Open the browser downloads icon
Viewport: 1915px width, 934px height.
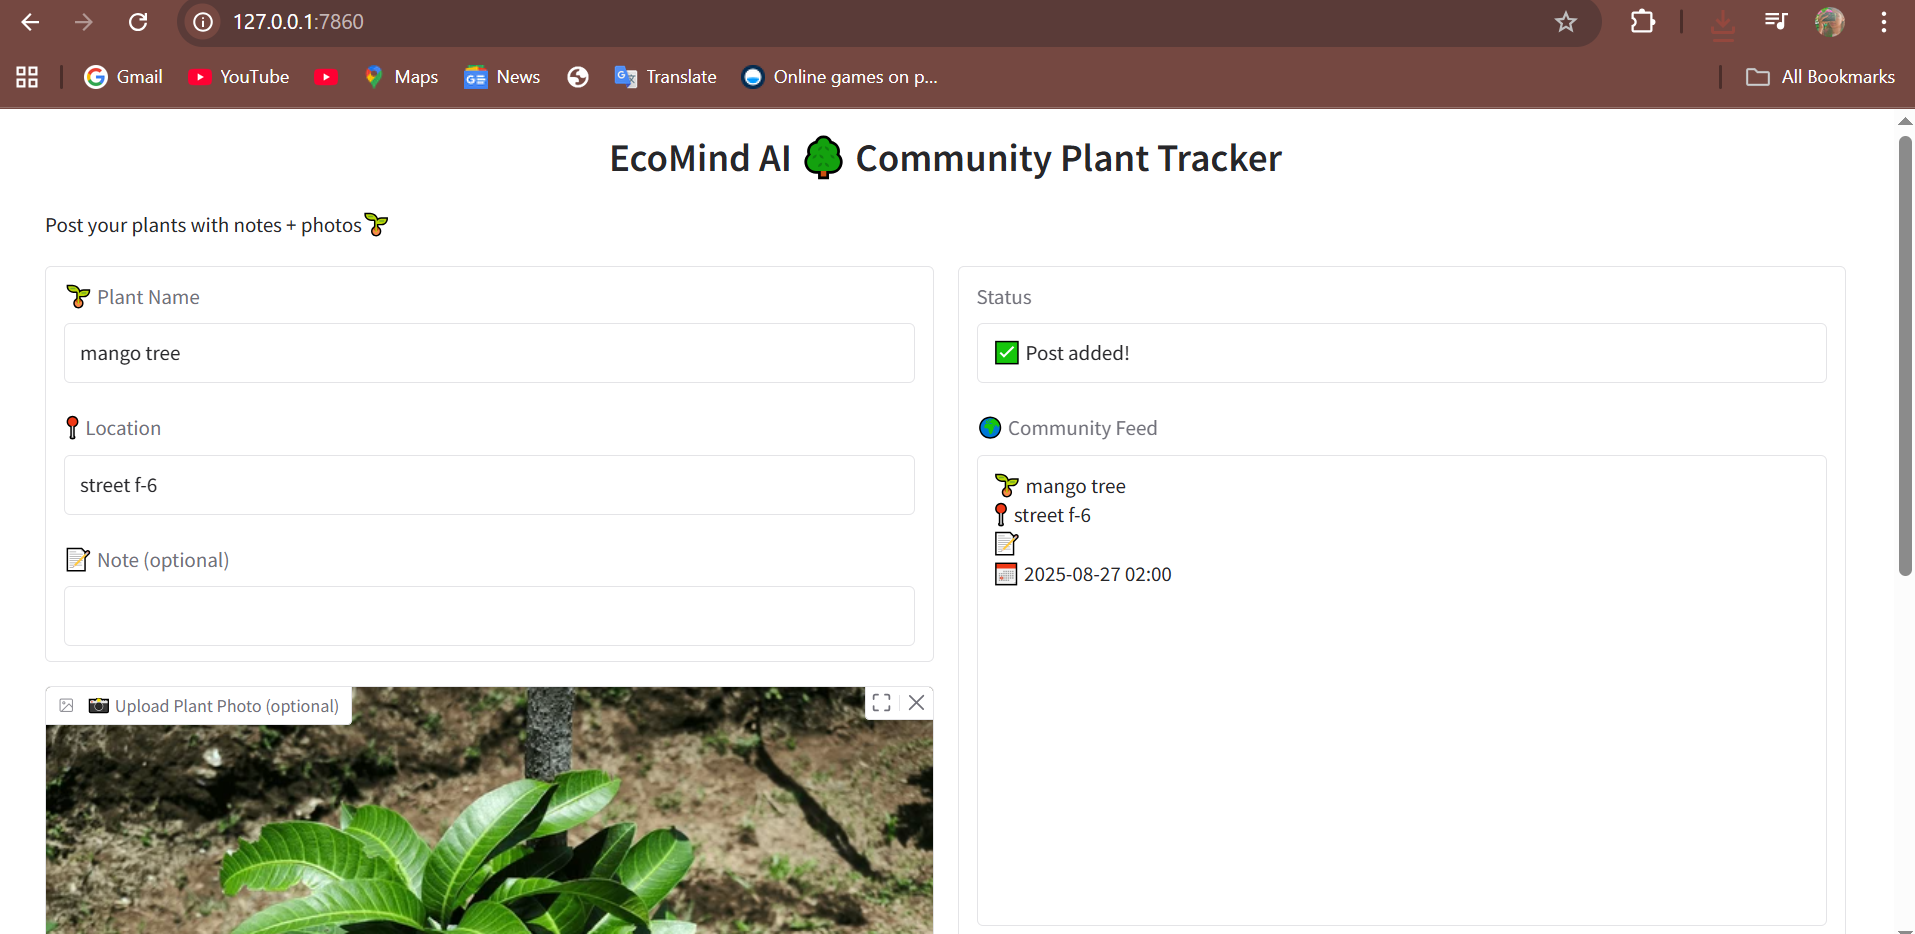tap(1722, 23)
